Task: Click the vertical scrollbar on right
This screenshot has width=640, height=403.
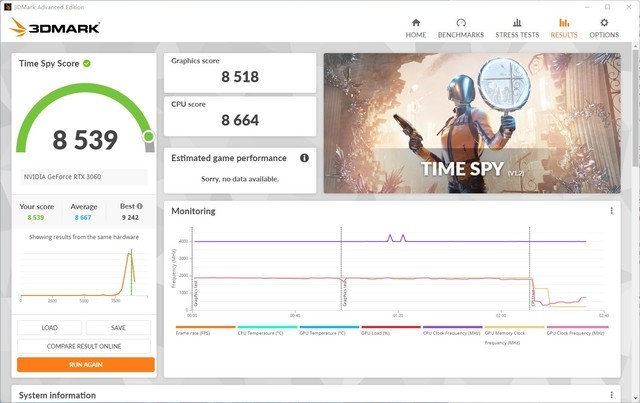Action: click(636, 106)
